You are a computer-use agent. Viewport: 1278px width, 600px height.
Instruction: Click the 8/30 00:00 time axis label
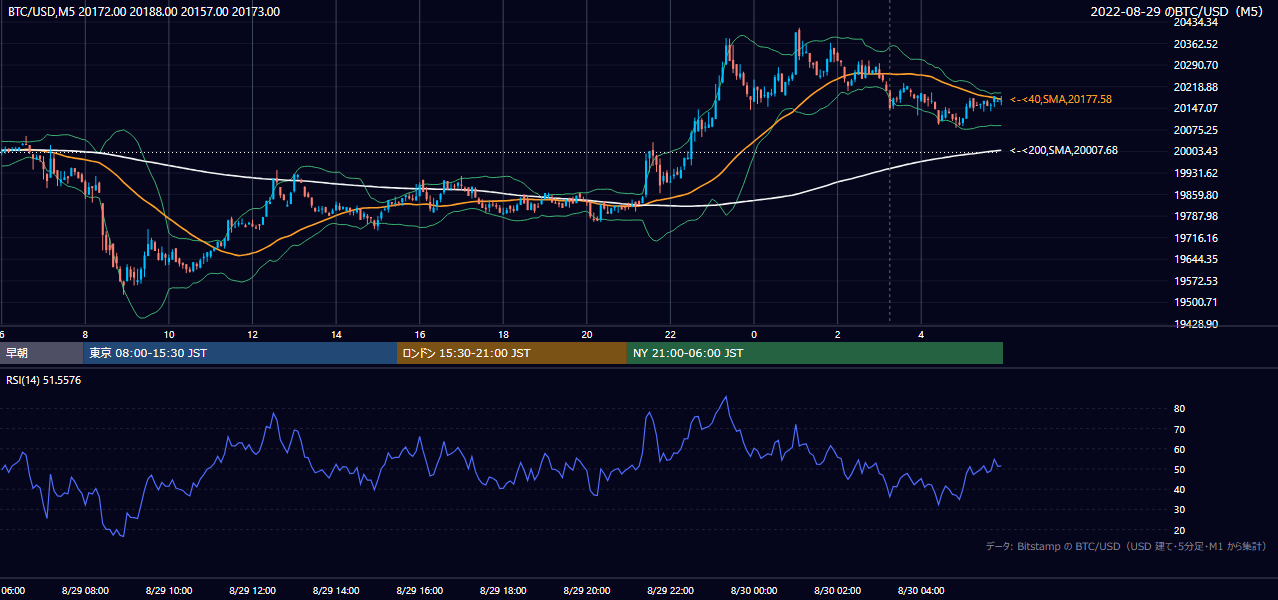tap(753, 591)
